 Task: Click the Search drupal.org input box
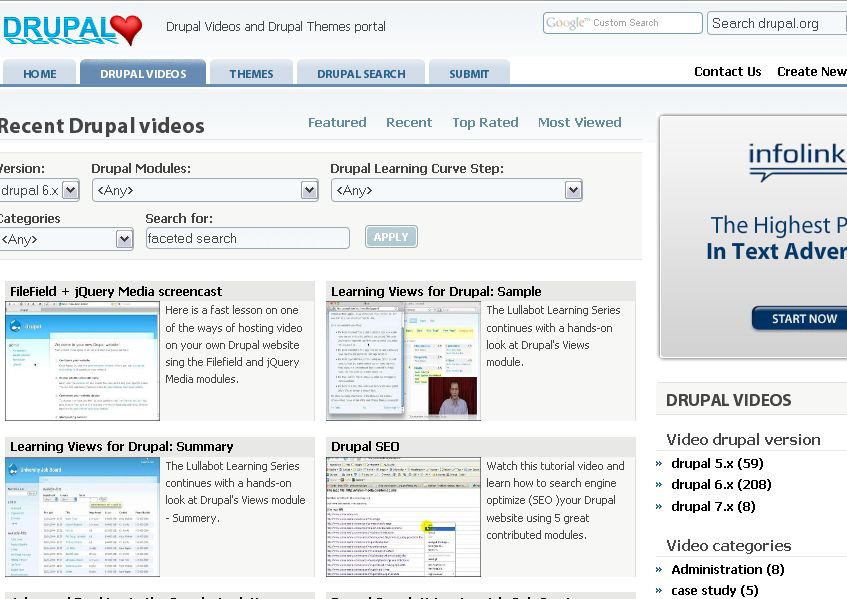click(x=777, y=23)
